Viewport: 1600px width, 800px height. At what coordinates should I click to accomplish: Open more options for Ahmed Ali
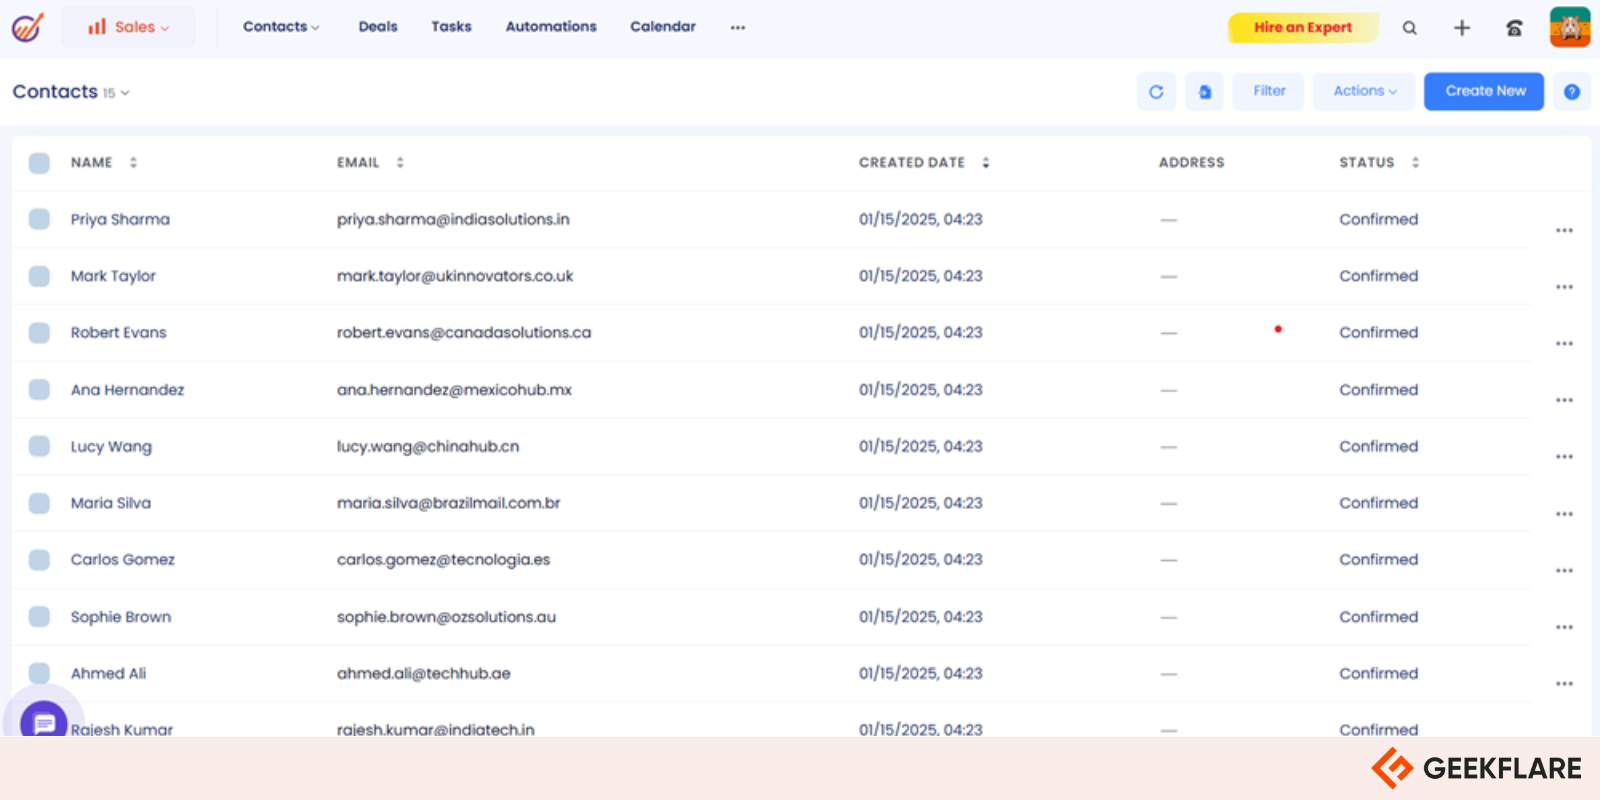[x=1564, y=684]
